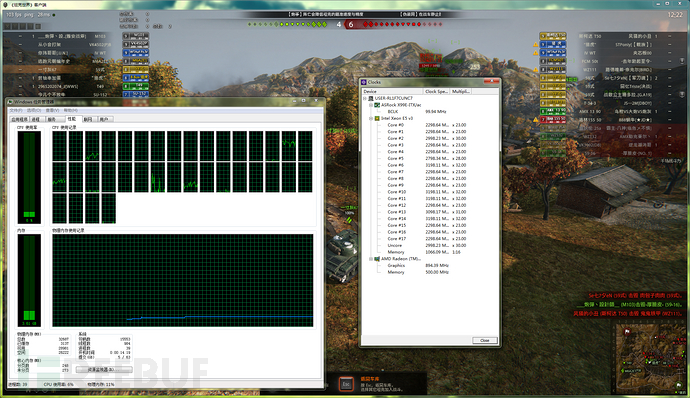690x398 pixels.
Task: Collapse the USER-RL1F7CUNC7 tree node
Action: (x=365, y=99)
